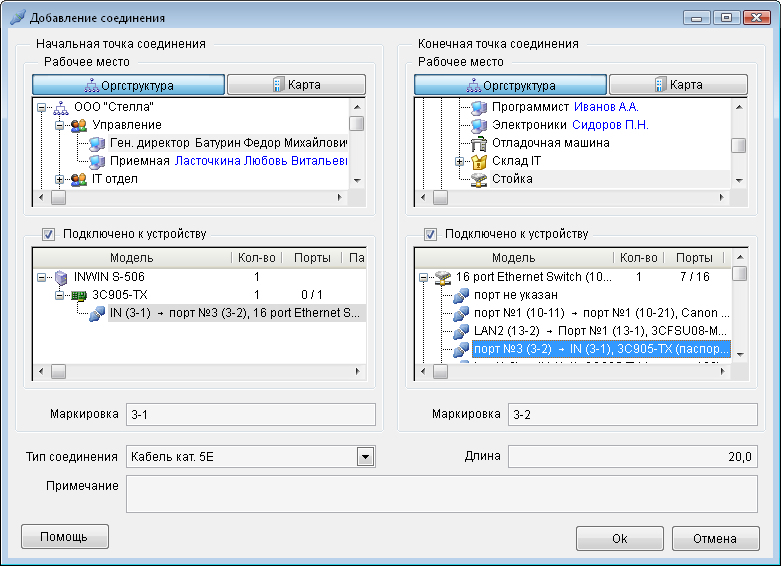Expand the Склад IT tree node
This screenshot has width=781, height=566.
[459, 161]
